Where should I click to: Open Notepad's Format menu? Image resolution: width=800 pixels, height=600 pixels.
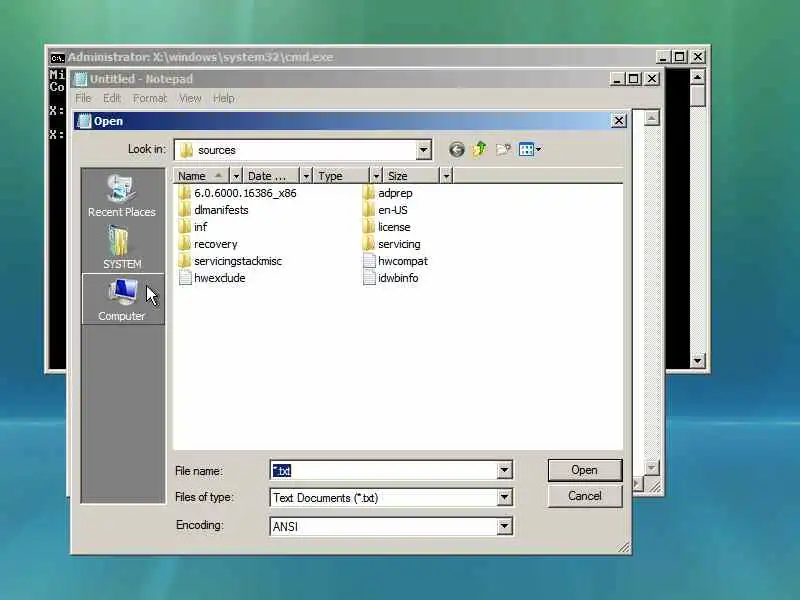point(149,98)
